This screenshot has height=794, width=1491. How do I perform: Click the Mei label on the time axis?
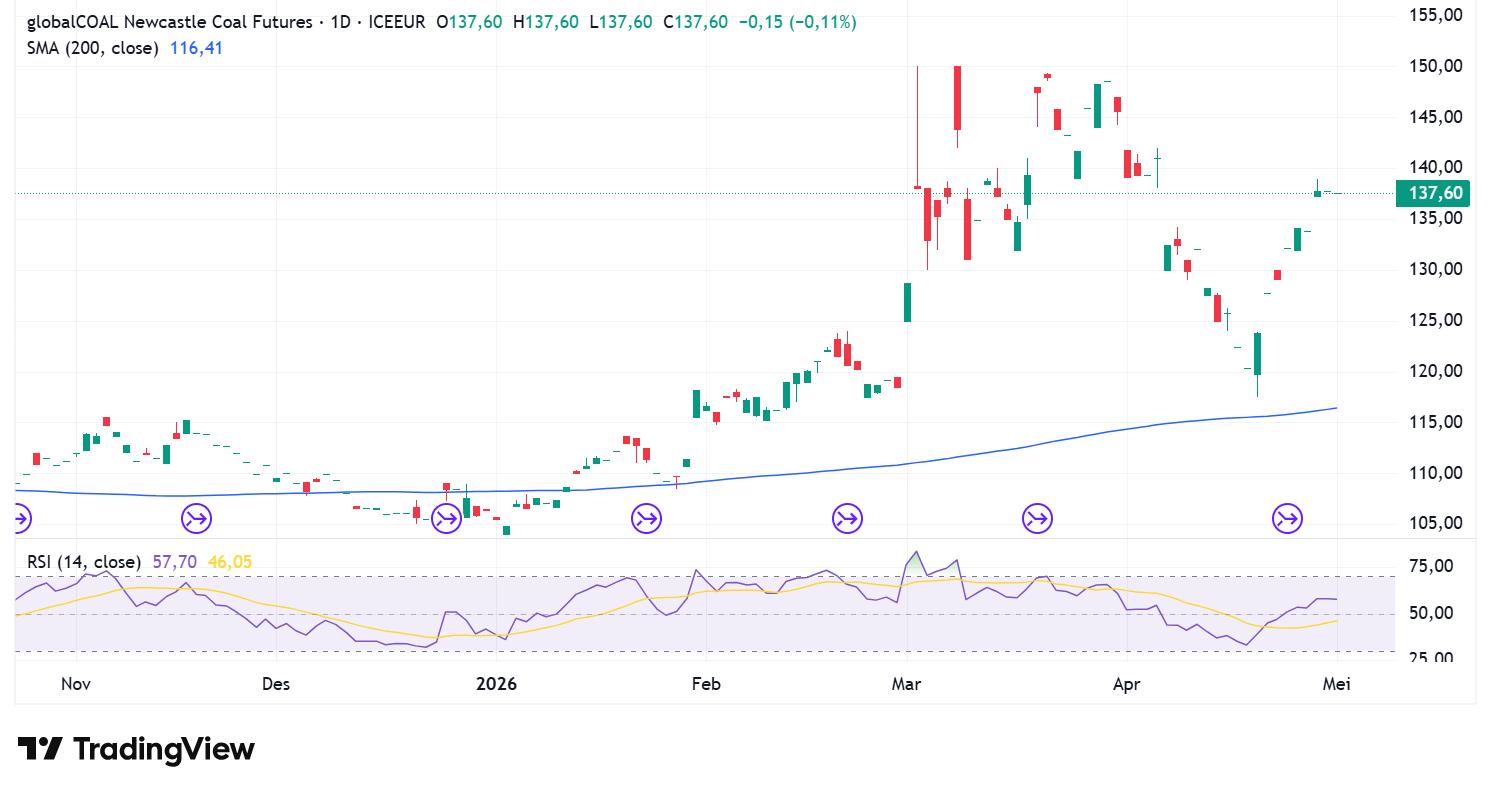point(1337,684)
